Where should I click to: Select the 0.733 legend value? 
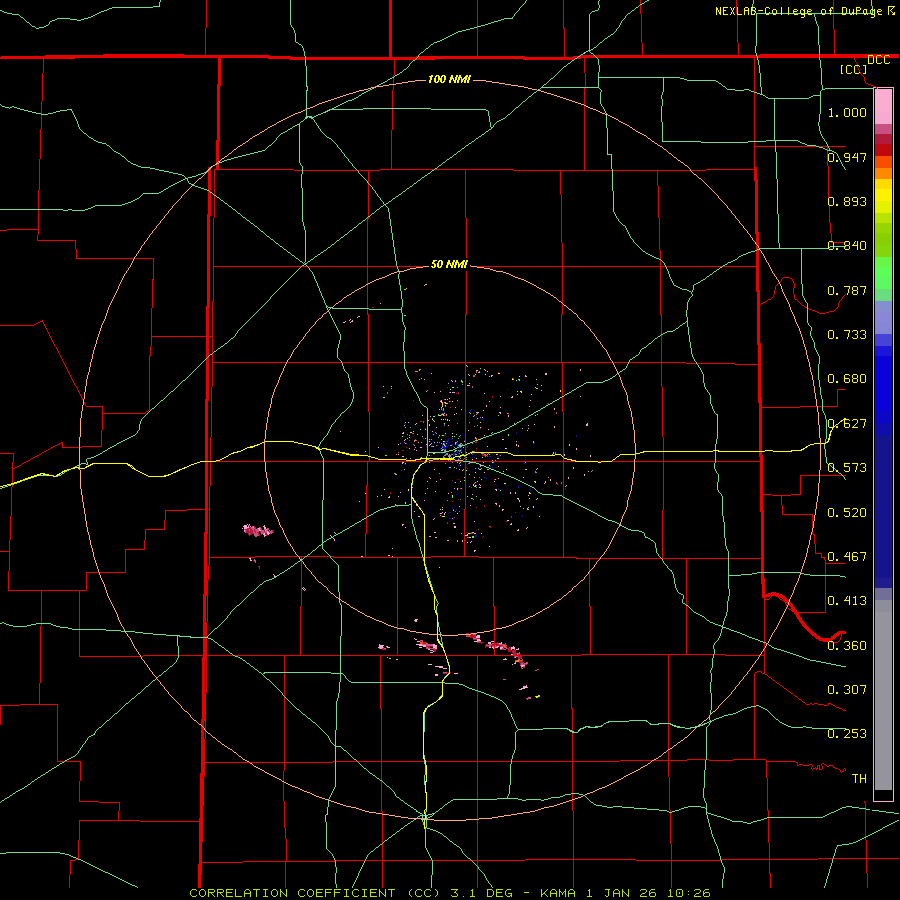pos(847,335)
